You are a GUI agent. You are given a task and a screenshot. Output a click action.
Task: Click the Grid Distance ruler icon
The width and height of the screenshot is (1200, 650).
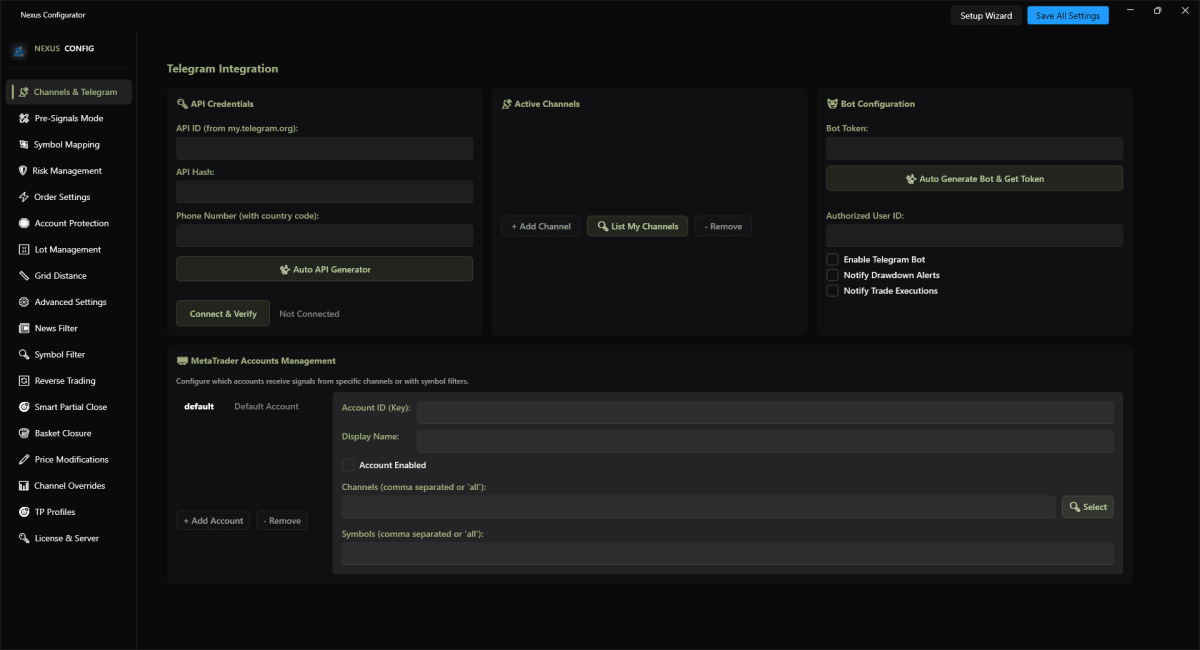pos(24,276)
